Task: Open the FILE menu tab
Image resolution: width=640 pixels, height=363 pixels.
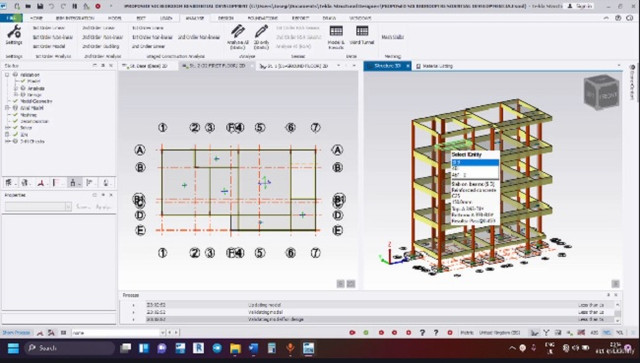Action: click(11, 18)
